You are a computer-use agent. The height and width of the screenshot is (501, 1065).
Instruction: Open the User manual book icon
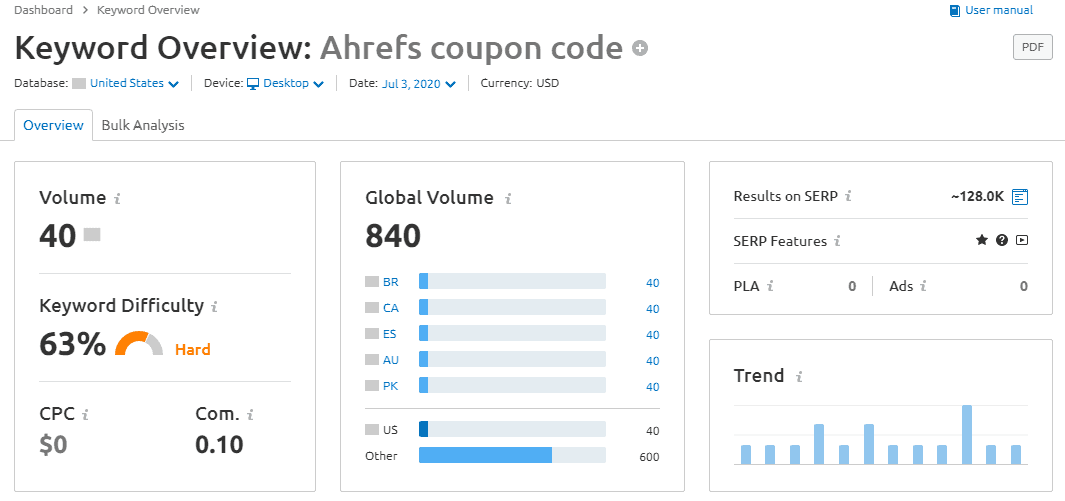point(955,10)
